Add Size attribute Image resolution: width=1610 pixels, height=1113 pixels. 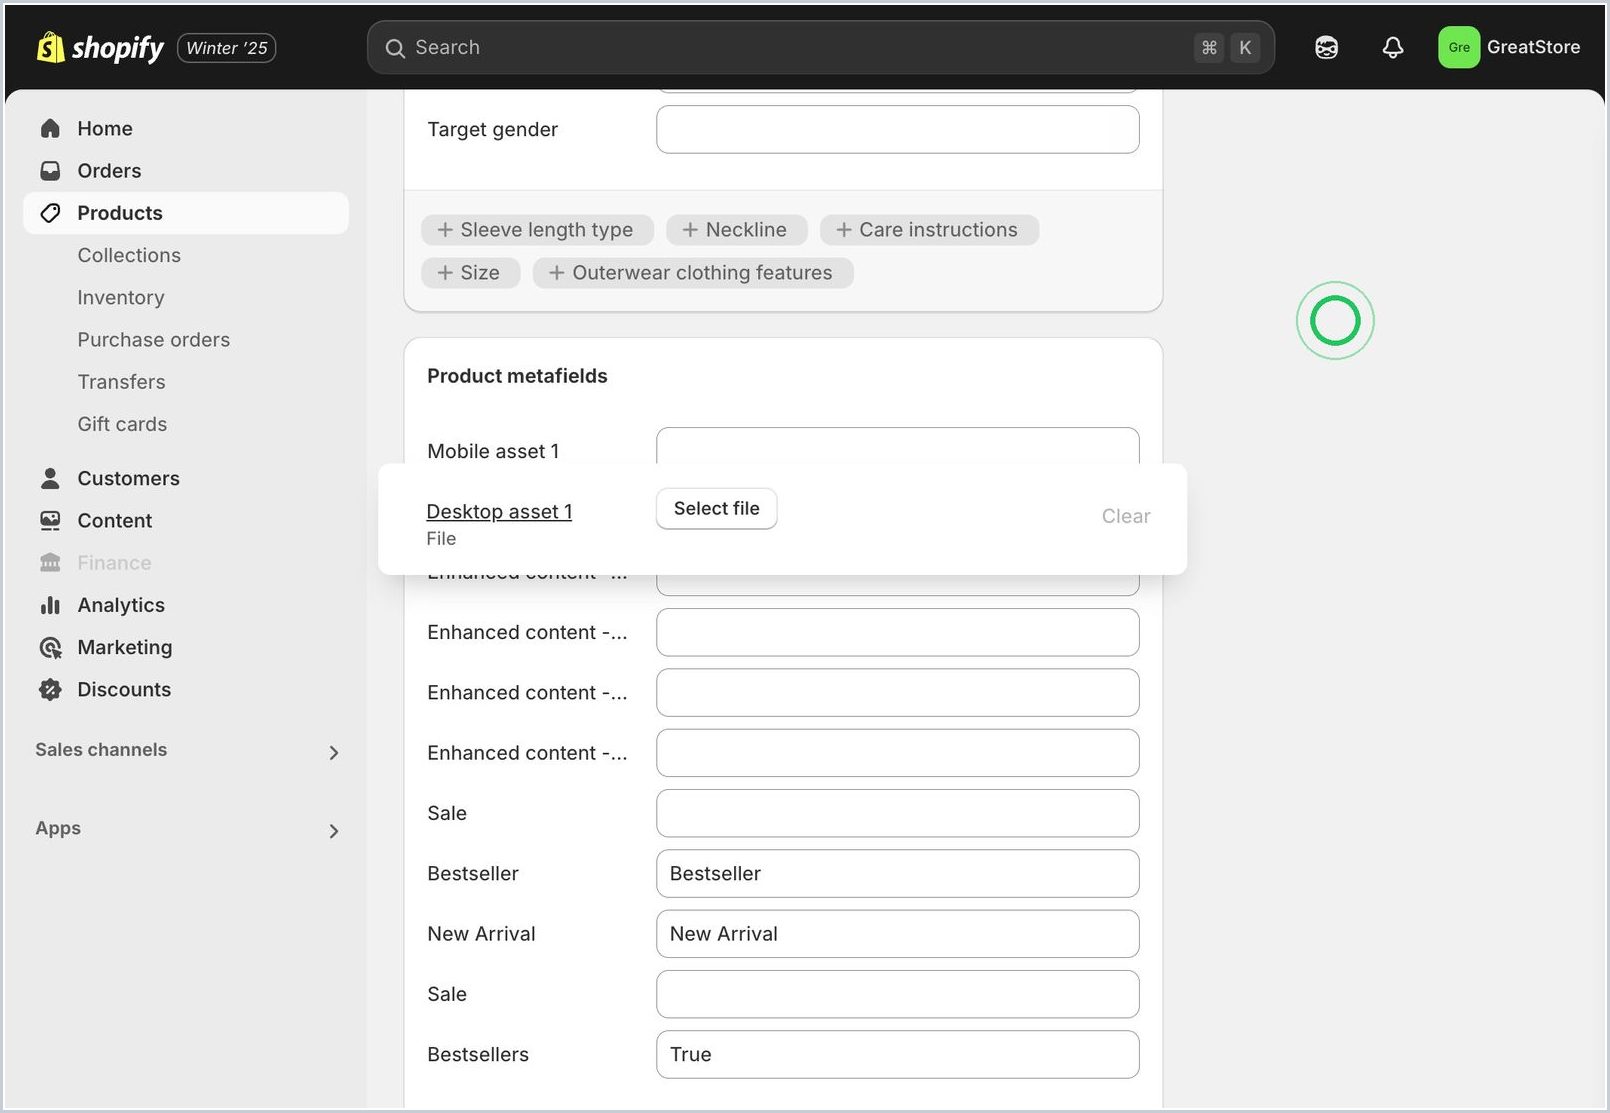[x=470, y=273]
